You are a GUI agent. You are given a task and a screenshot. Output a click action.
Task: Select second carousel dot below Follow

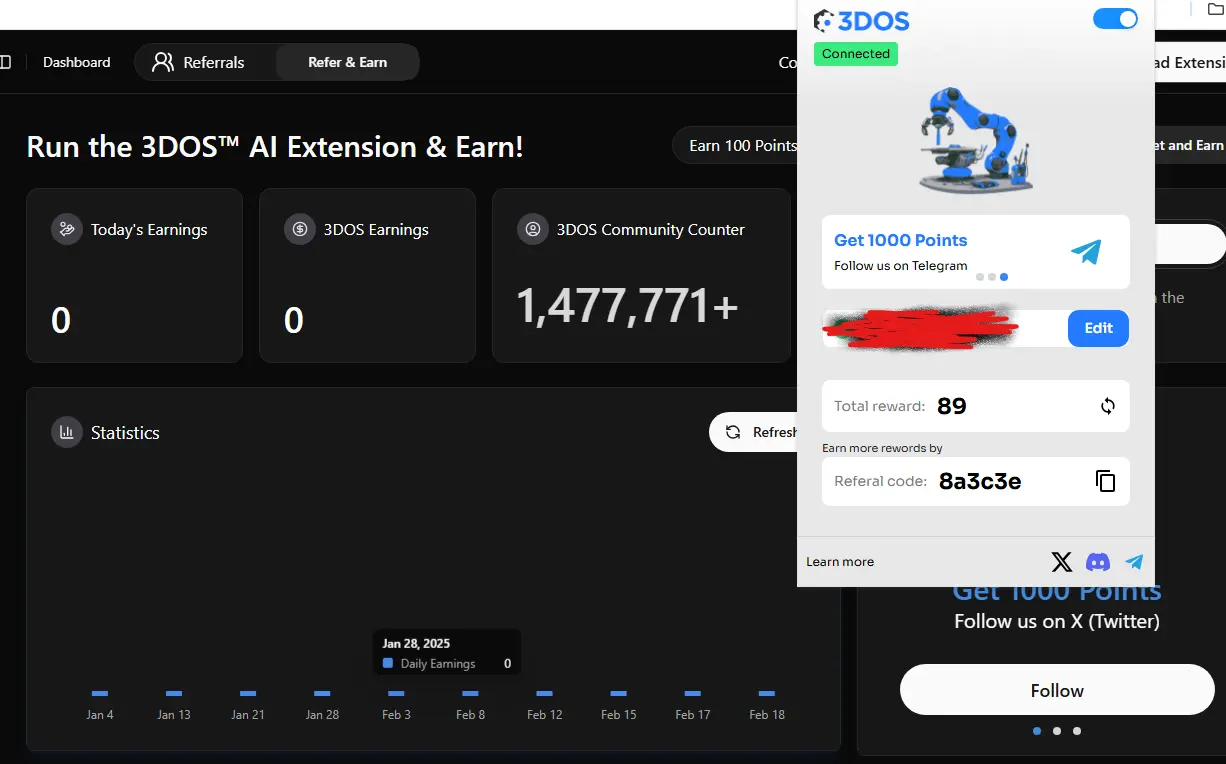point(1057,731)
